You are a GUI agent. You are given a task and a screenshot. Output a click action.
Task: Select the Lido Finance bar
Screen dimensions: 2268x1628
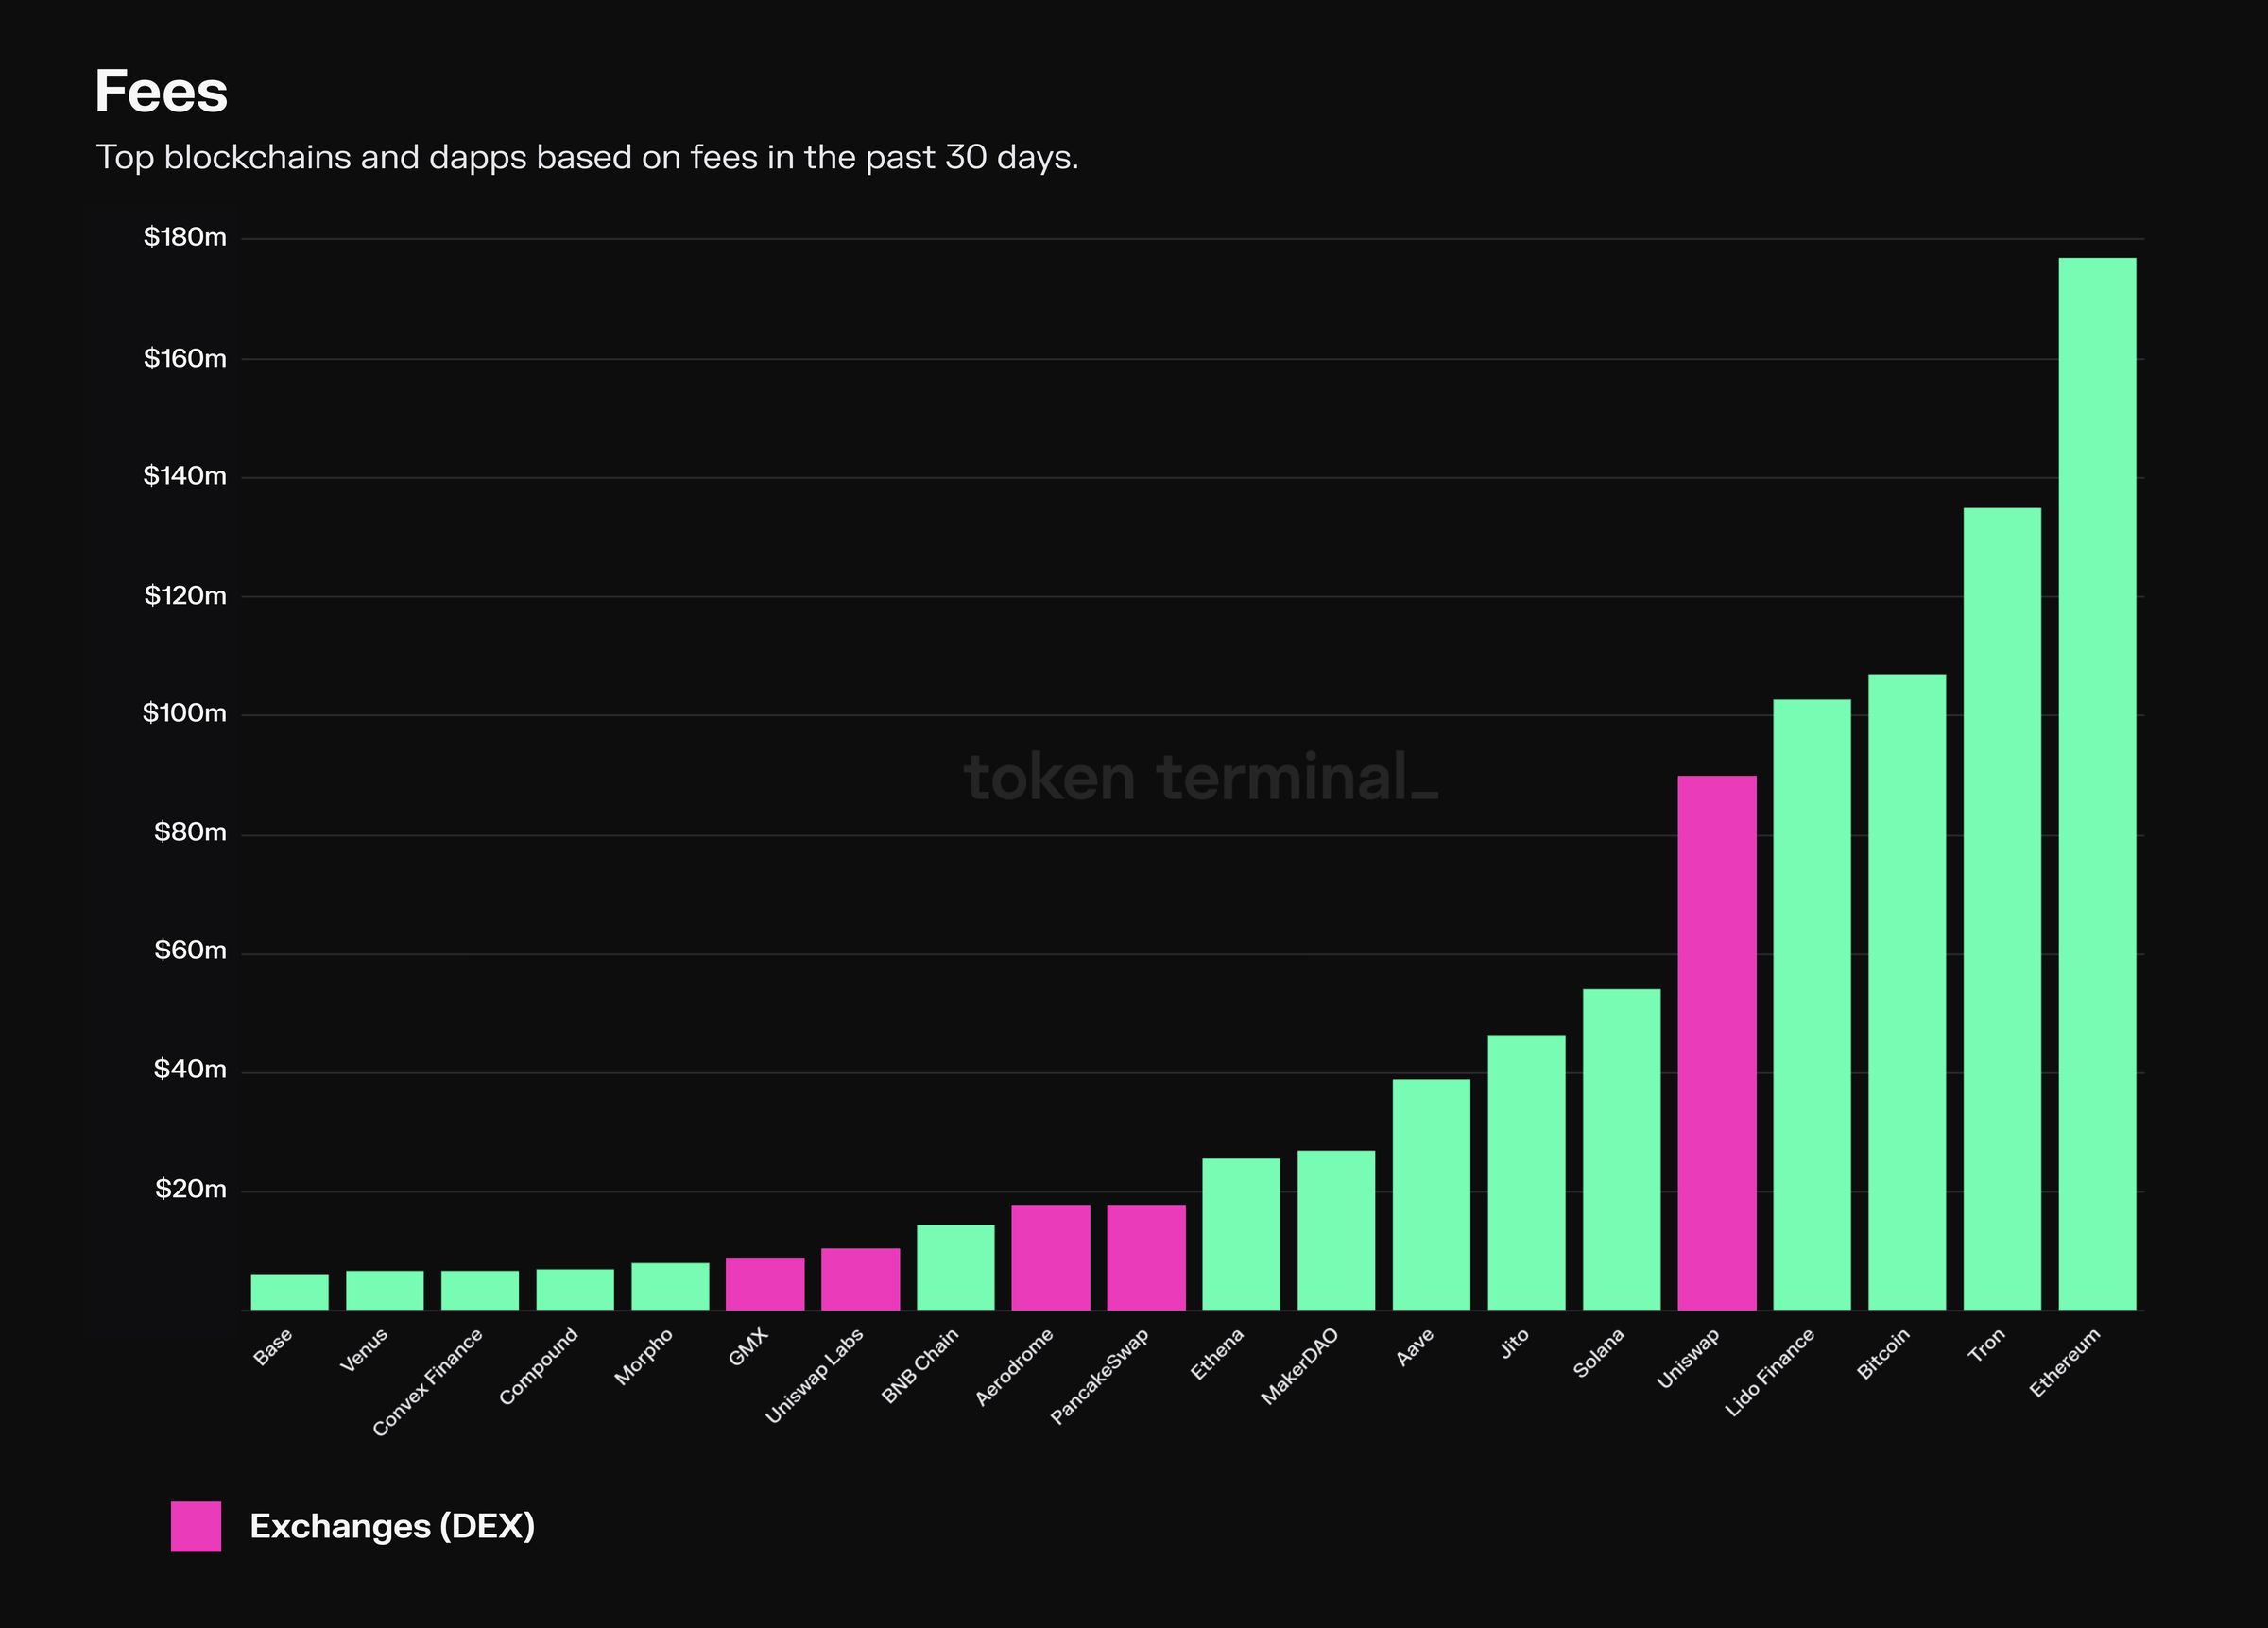(x=1811, y=1004)
